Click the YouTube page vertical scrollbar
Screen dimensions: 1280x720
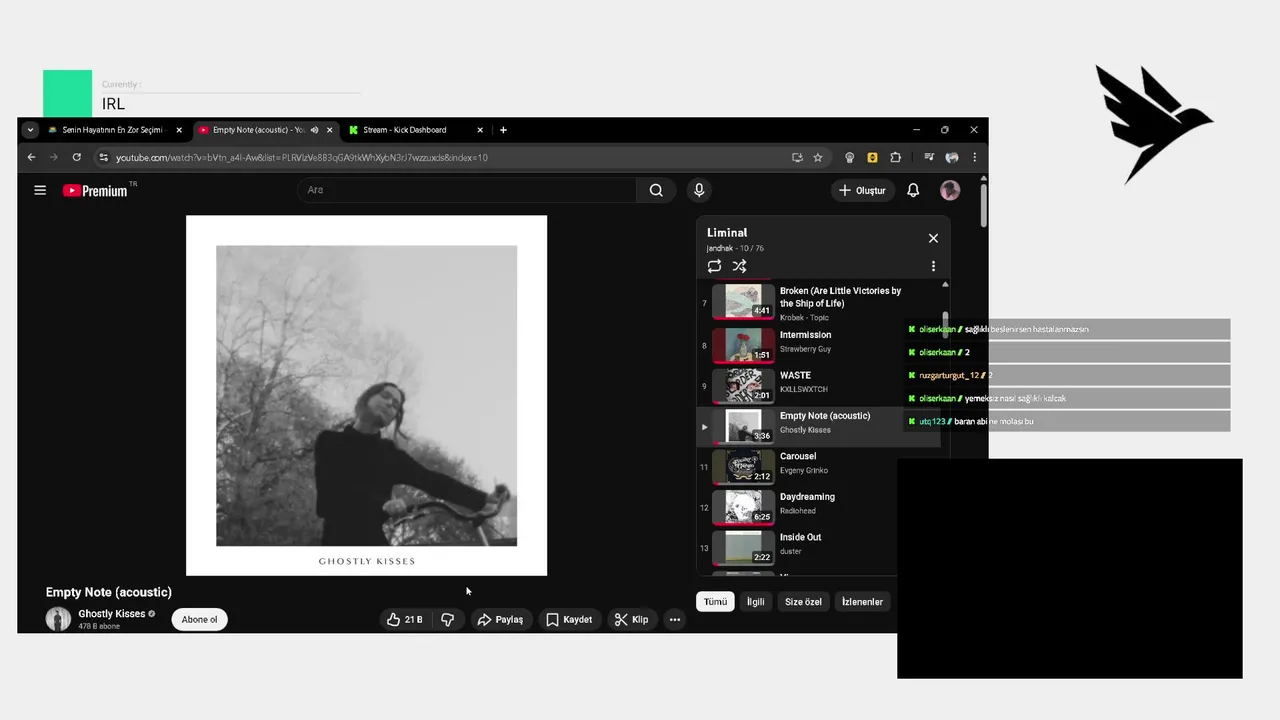click(x=984, y=205)
